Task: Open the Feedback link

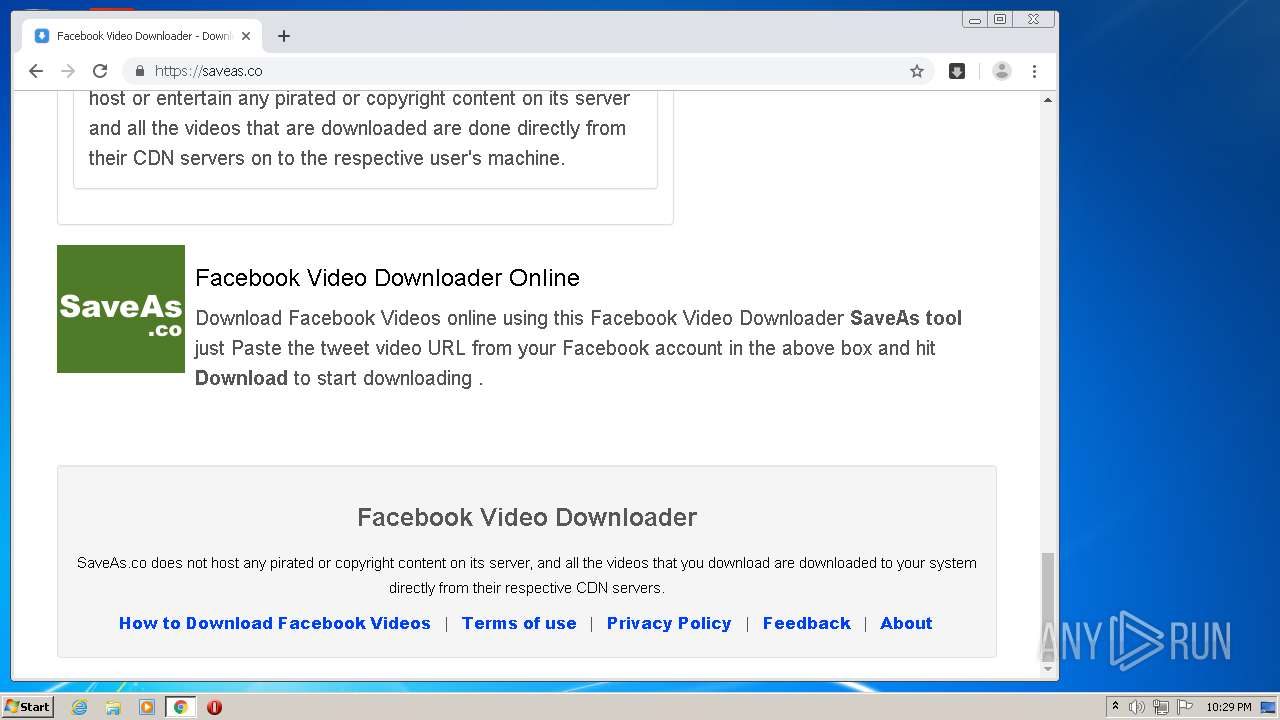Action: coord(807,623)
